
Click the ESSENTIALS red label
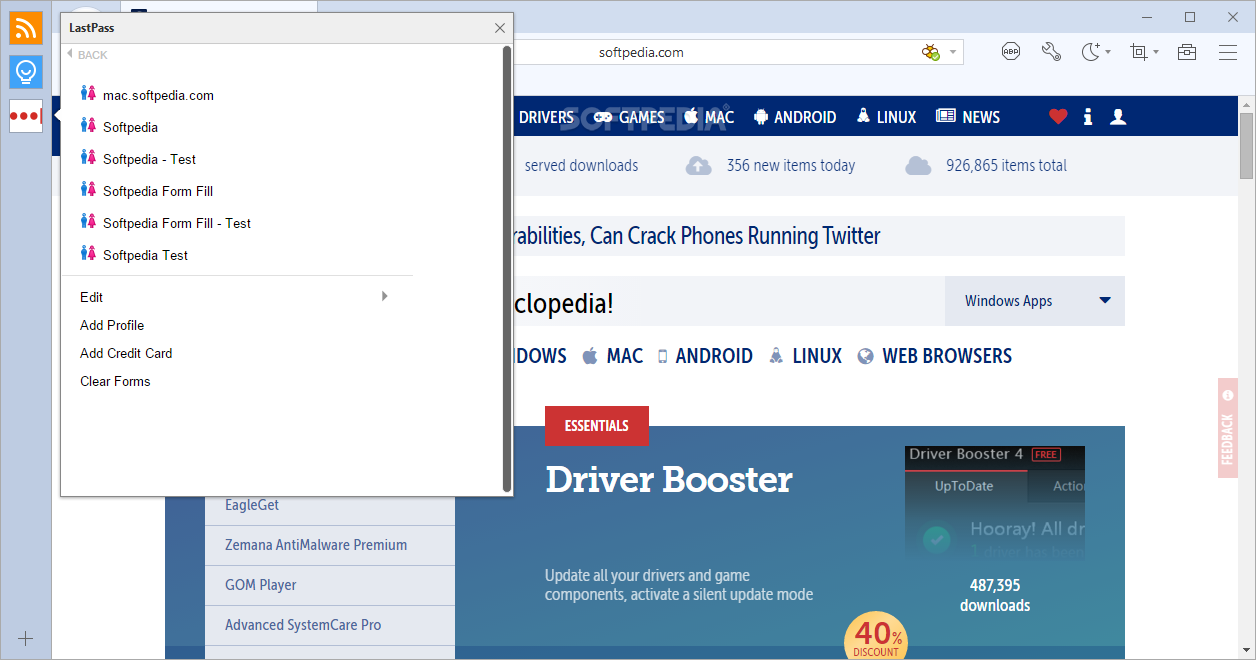[597, 426]
